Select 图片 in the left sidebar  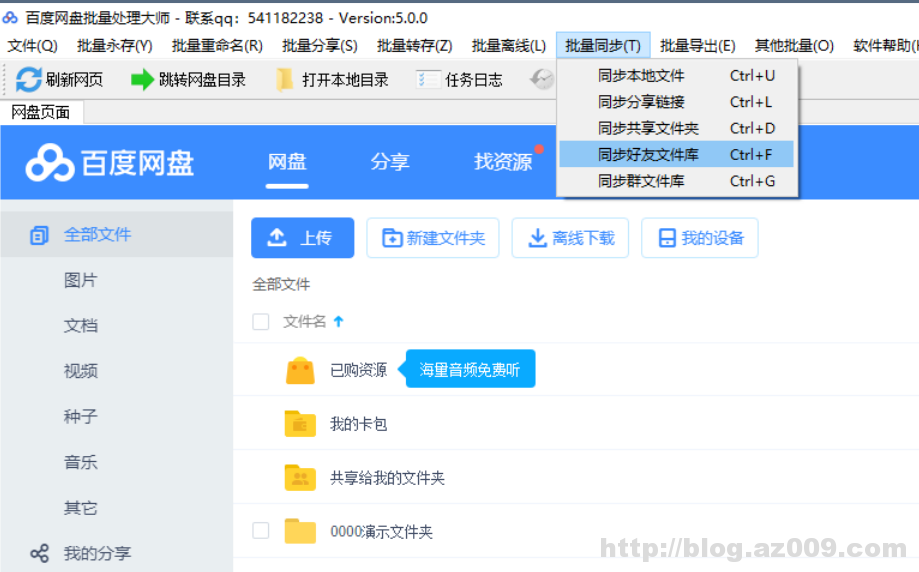81,281
